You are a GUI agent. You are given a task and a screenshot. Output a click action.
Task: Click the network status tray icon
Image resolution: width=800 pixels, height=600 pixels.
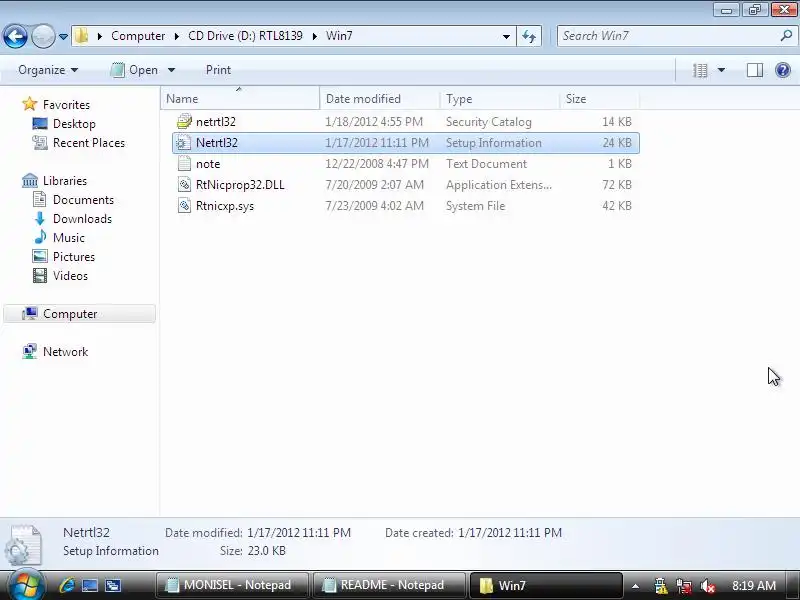click(684, 586)
